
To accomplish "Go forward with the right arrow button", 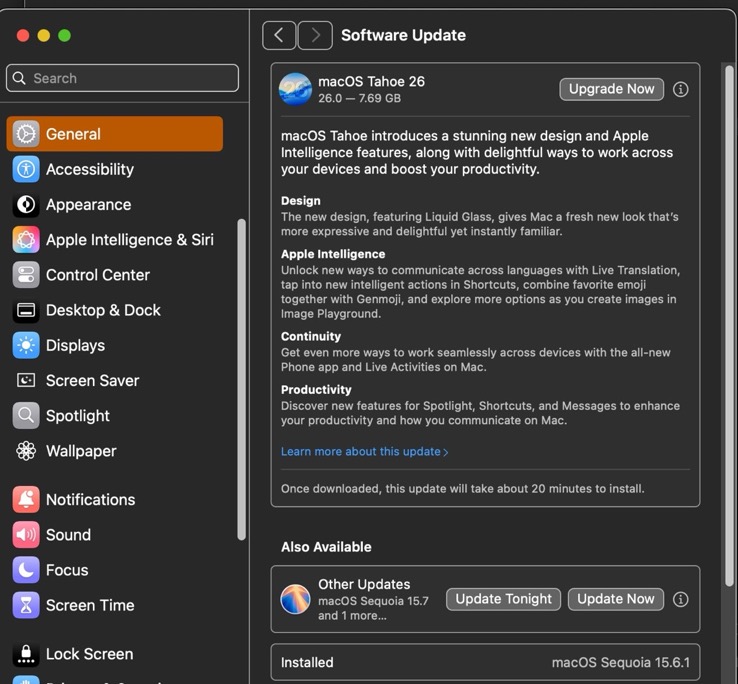I will tap(315, 35).
